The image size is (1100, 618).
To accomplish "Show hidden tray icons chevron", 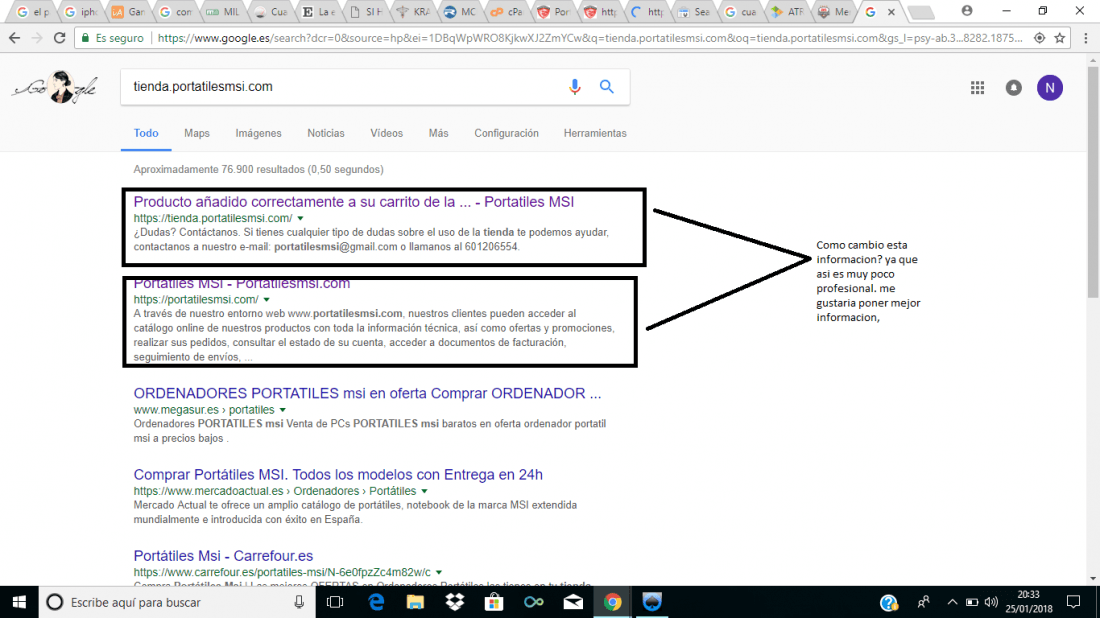I will pyautogui.click(x=952, y=602).
